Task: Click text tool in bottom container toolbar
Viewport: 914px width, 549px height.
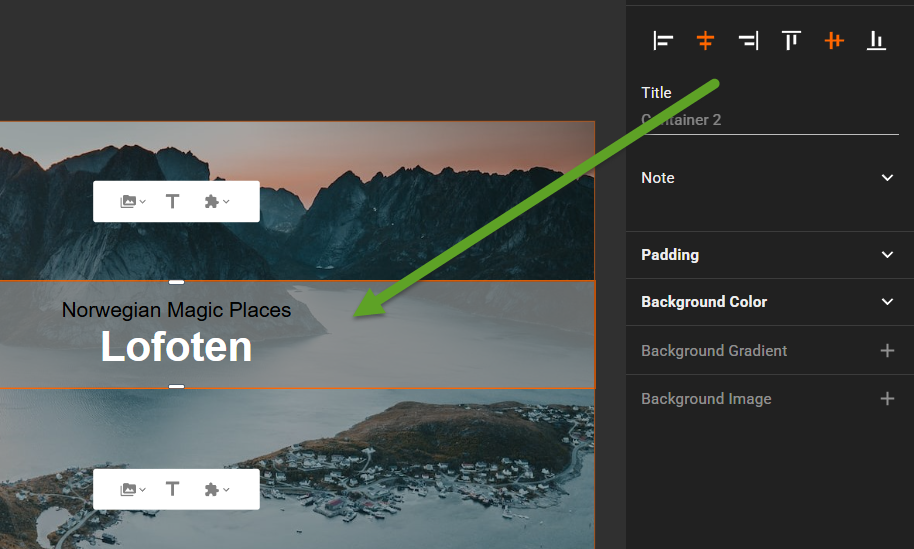Action: [173, 490]
